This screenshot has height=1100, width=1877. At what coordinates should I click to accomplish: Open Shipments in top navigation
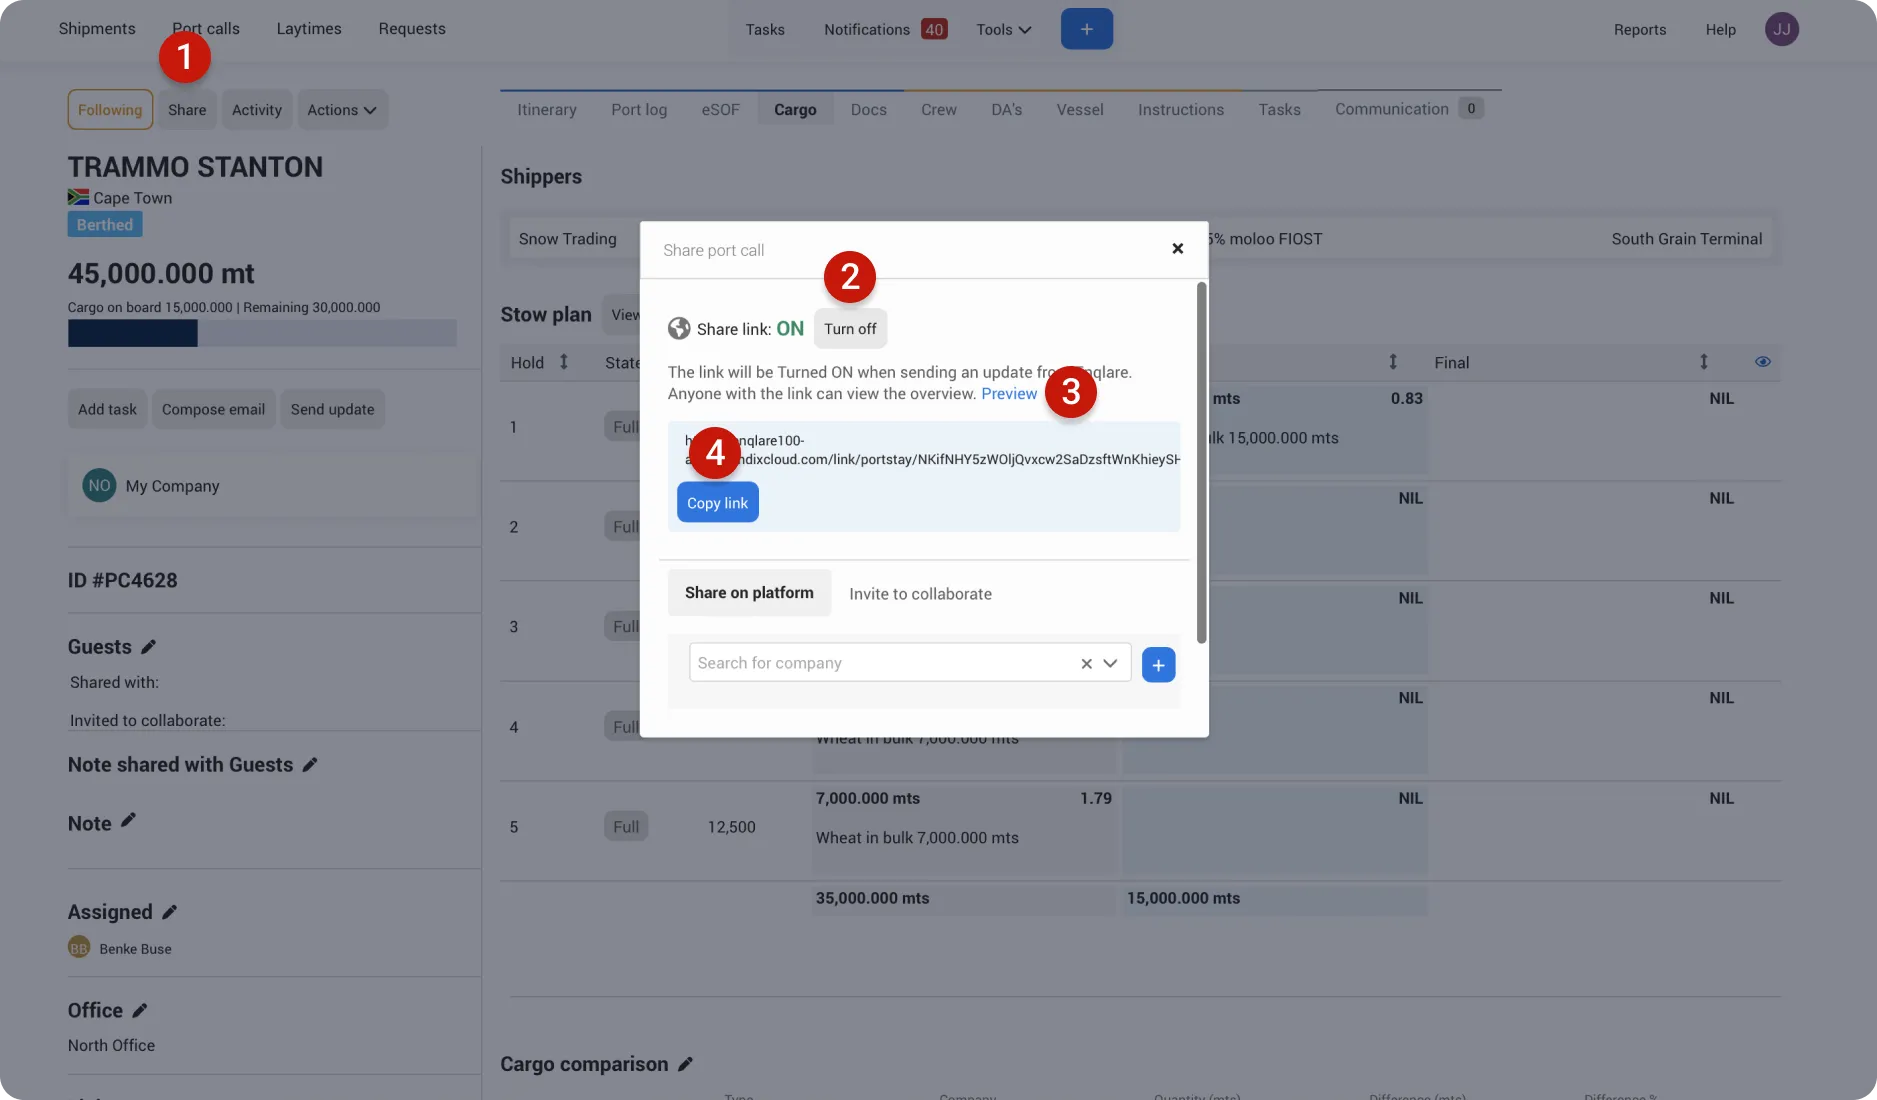(x=97, y=29)
